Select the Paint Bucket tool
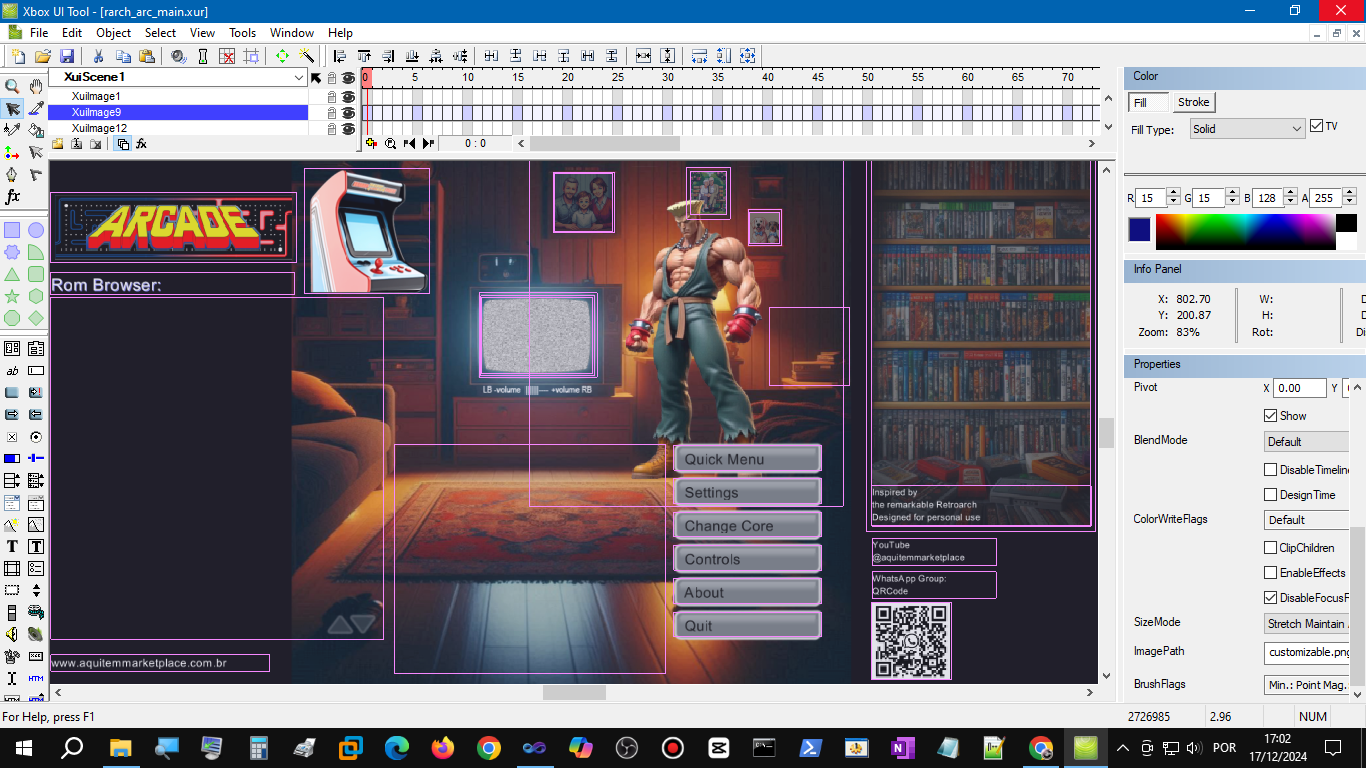 point(36,130)
